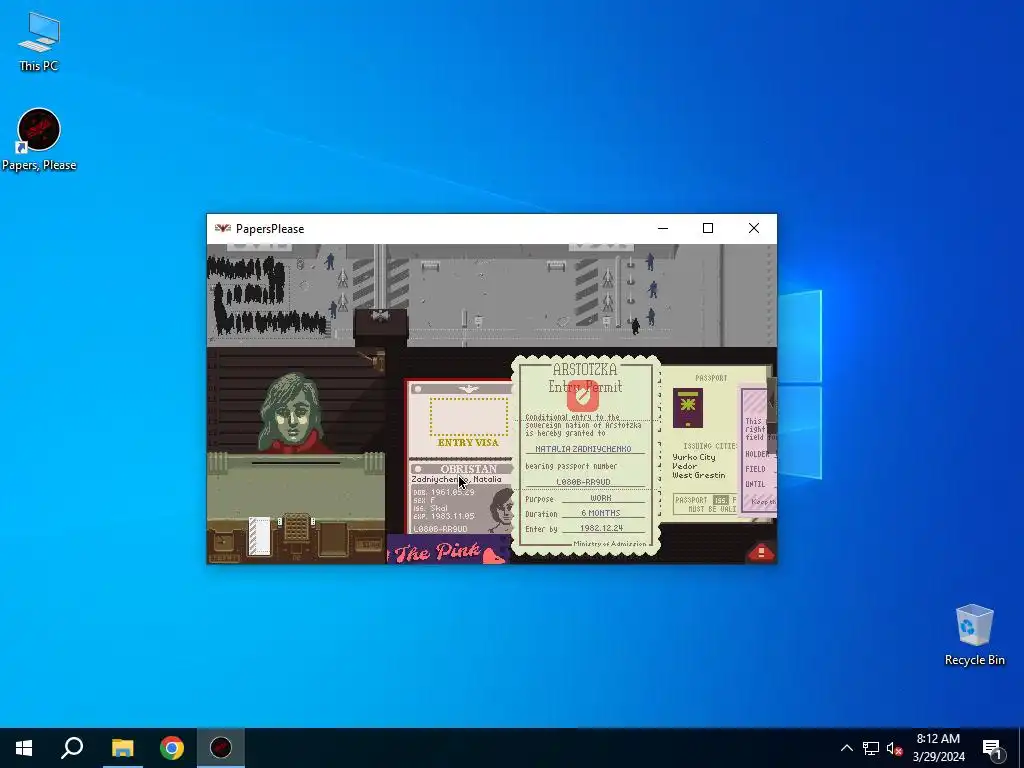The image size is (1024, 768).
Task: Show hidden system tray icons
Action: tap(846, 748)
